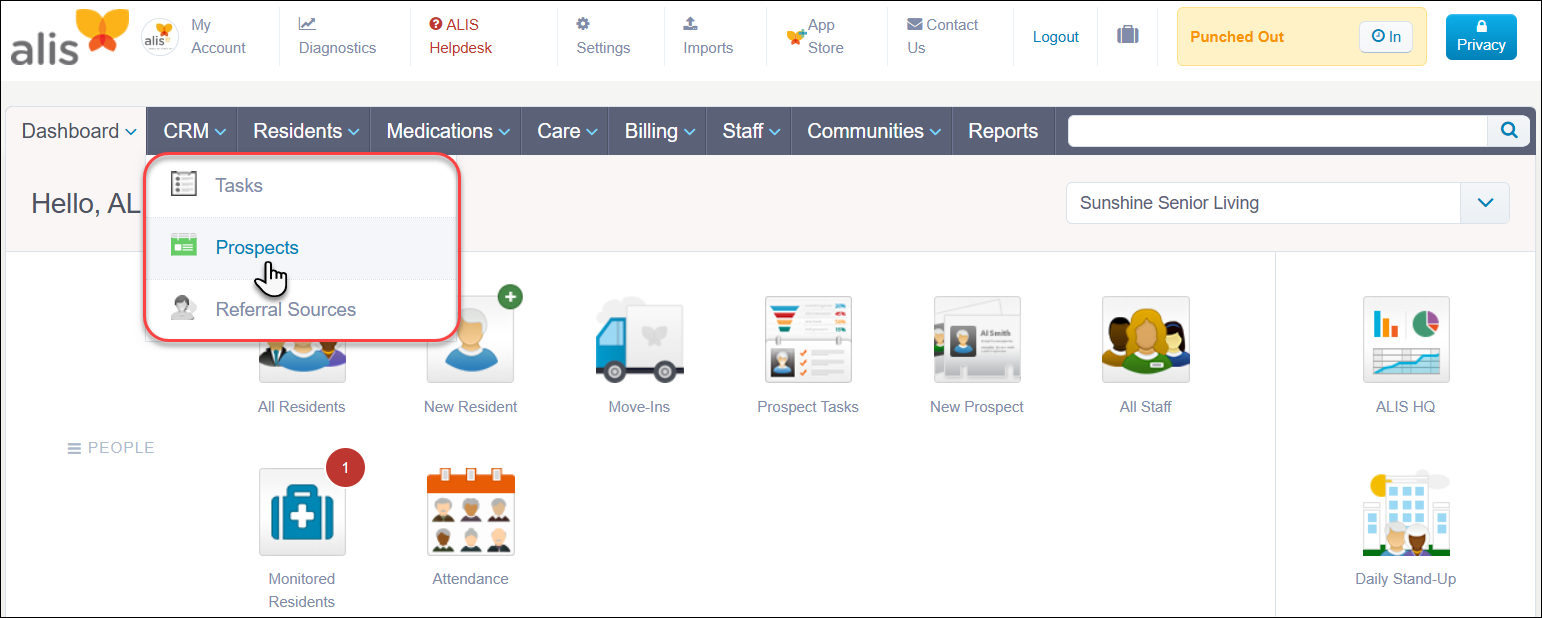Click the Imports upload icon

(690, 24)
